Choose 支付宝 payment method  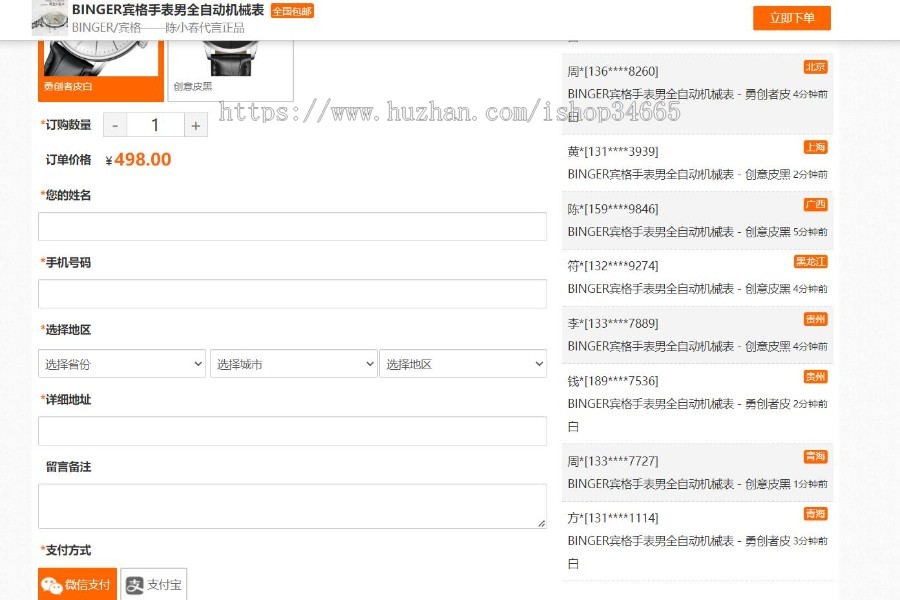pos(154,584)
